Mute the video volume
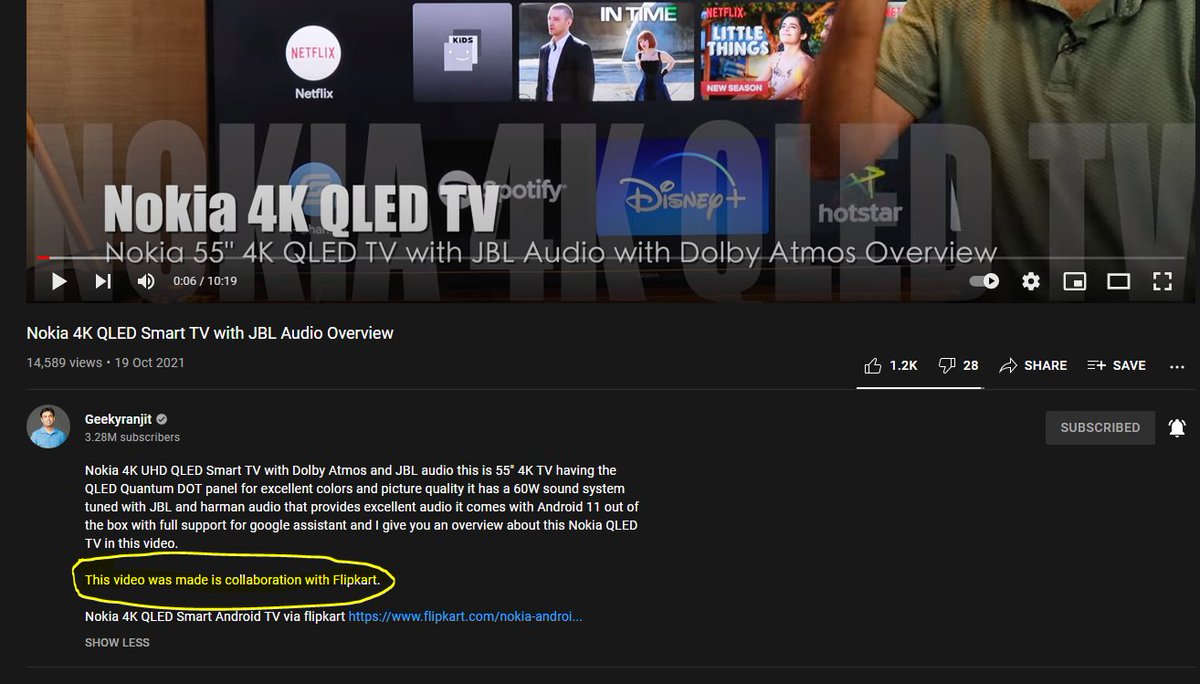The image size is (1200, 684). 145,281
